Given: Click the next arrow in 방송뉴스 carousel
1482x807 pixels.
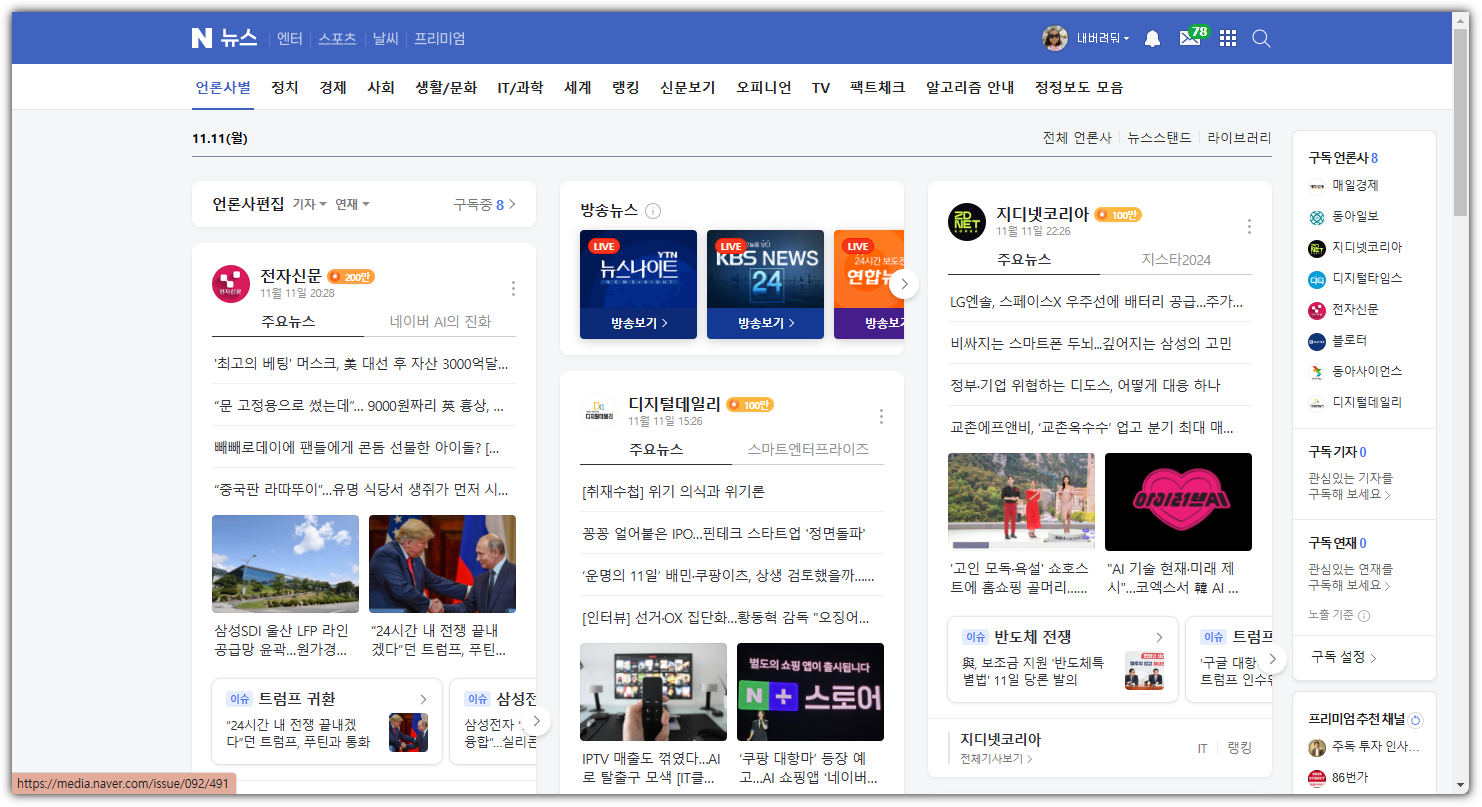Looking at the screenshot, I should (903, 284).
